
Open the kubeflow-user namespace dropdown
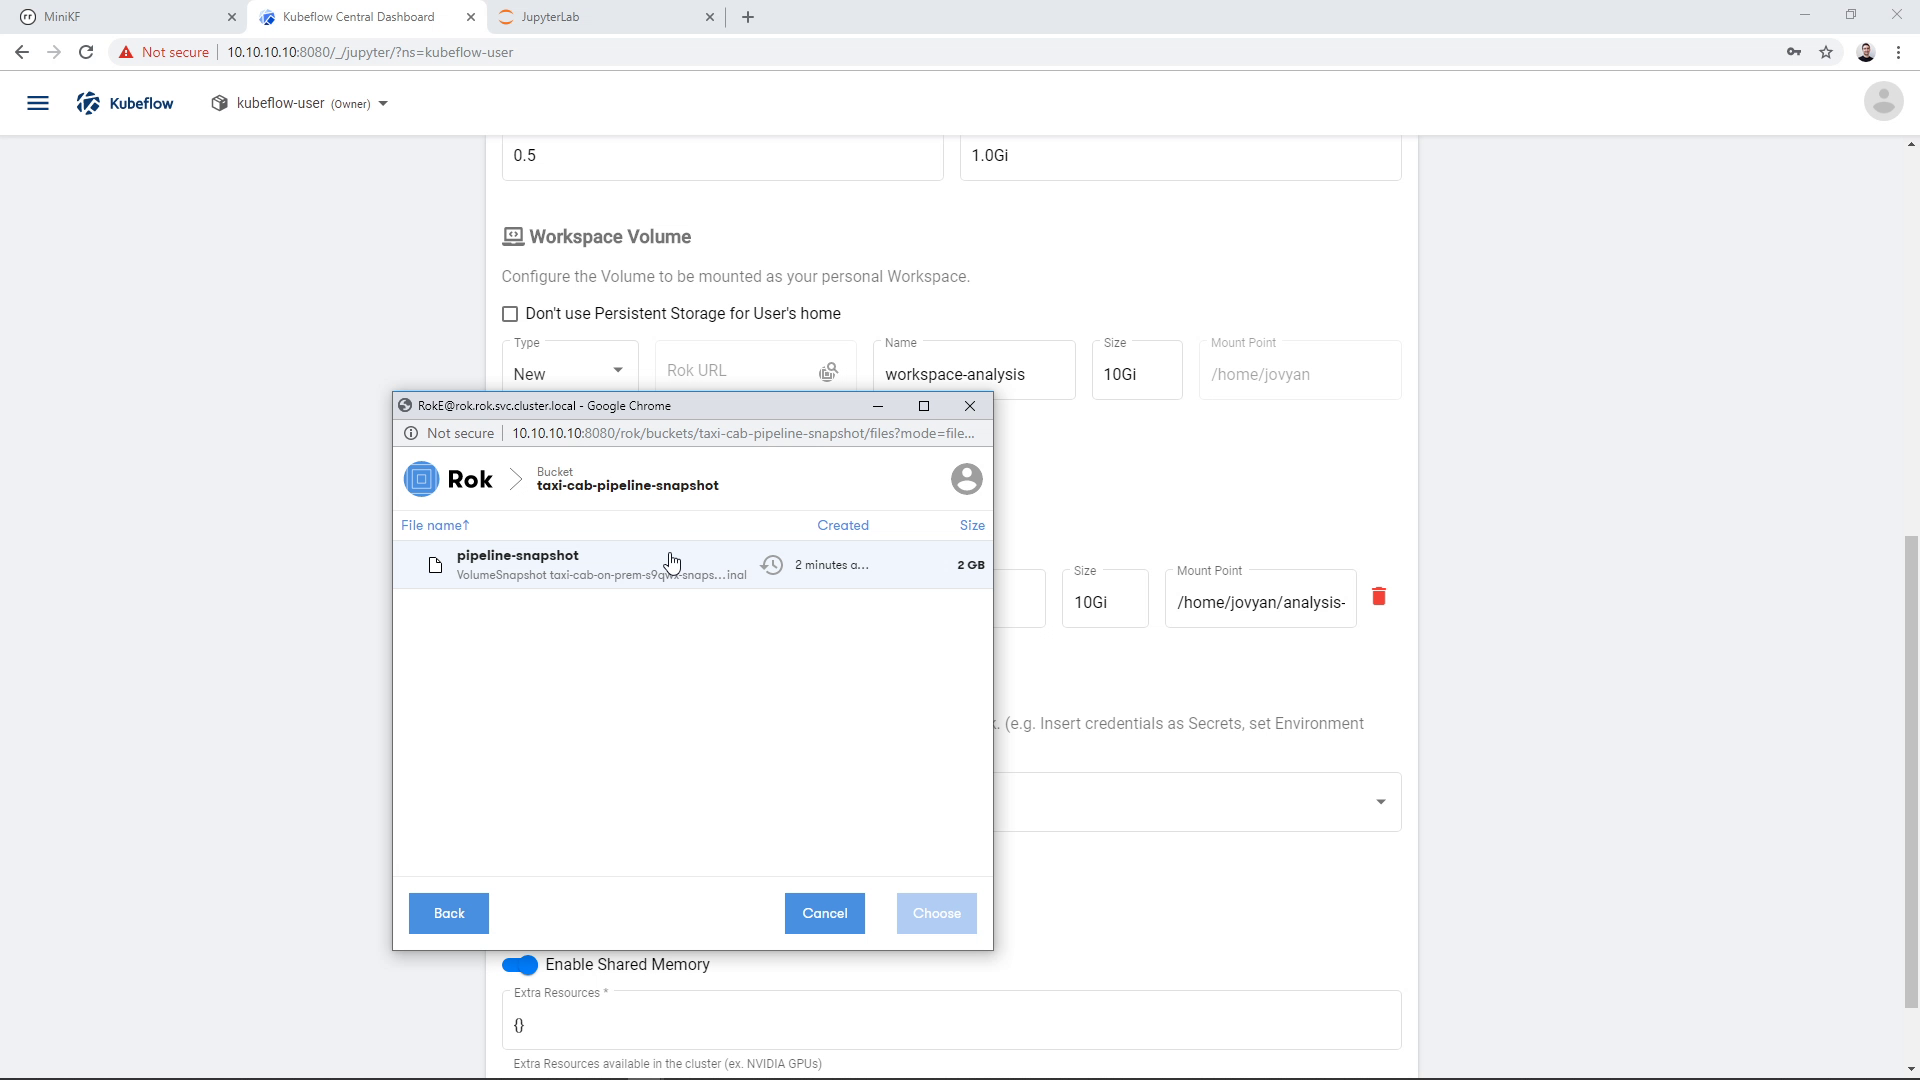300,103
